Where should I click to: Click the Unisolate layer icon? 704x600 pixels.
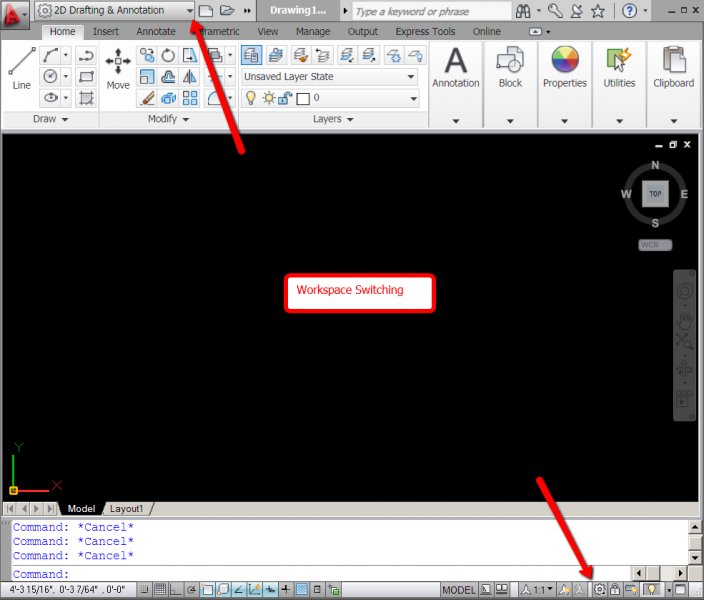pyautogui.click(x=369, y=55)
